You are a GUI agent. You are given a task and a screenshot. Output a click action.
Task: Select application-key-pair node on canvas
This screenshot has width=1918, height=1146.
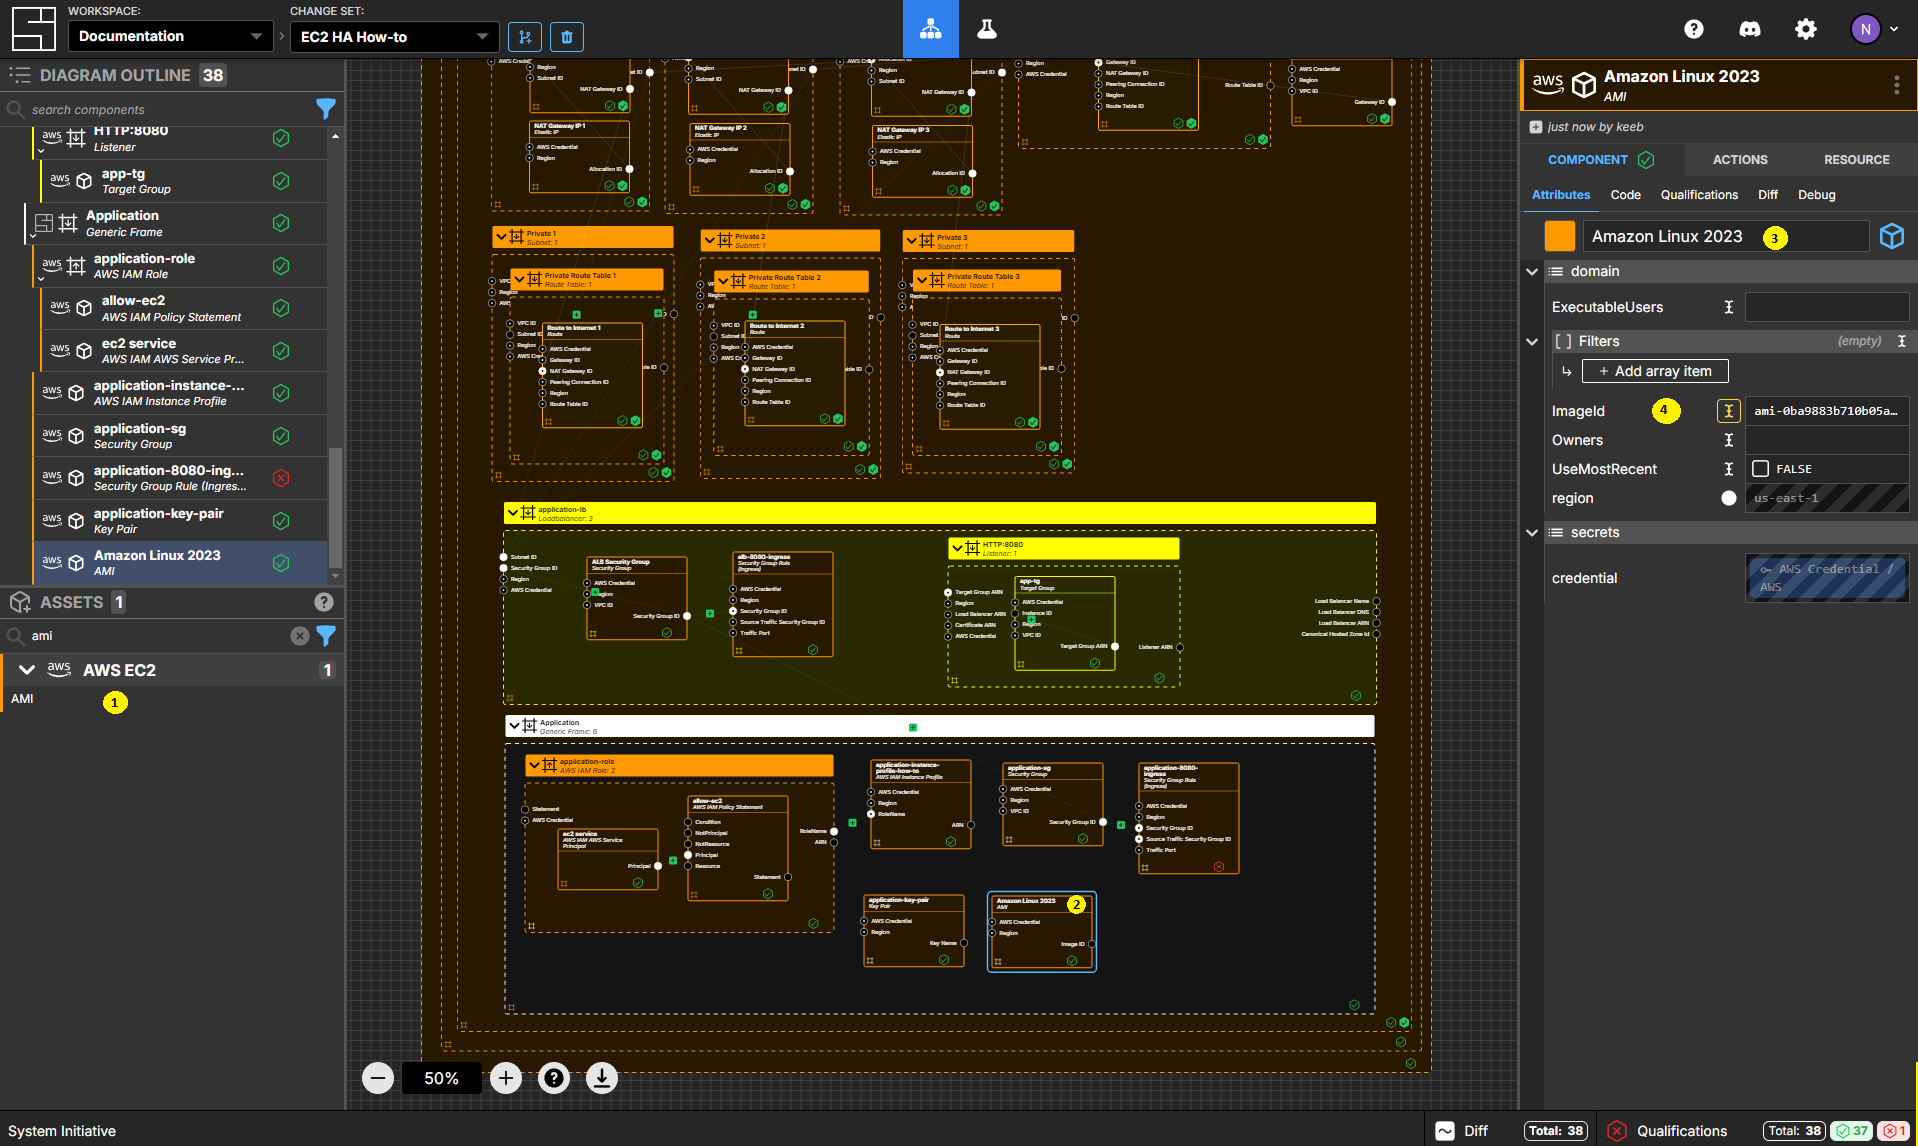914,931
